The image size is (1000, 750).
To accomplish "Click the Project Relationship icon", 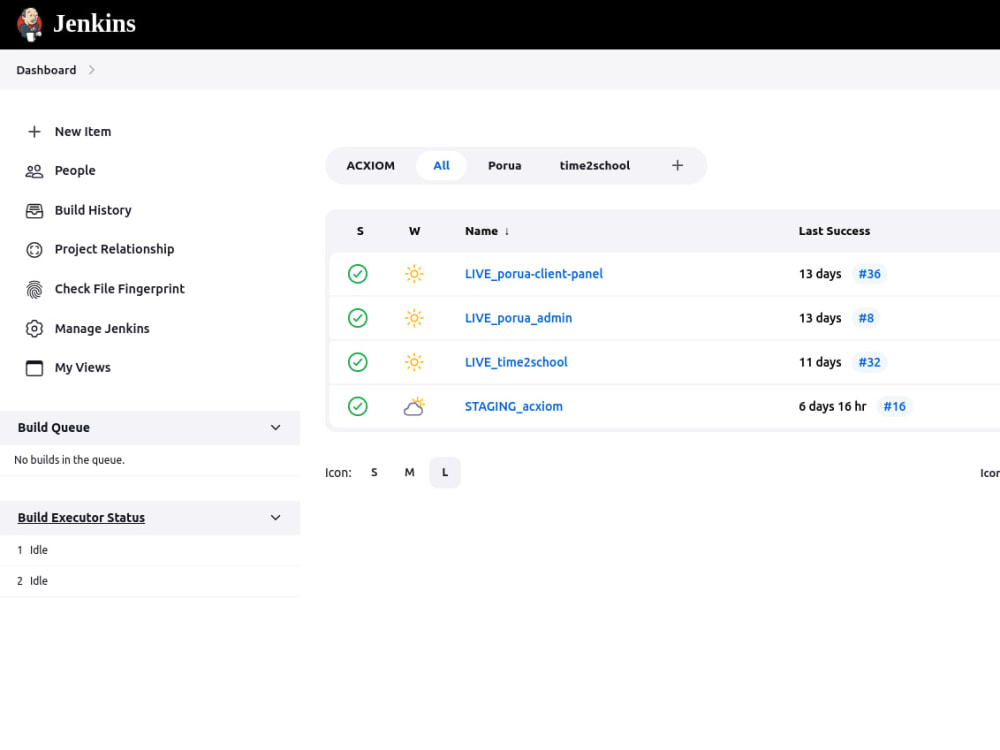I will pos(34,250).
